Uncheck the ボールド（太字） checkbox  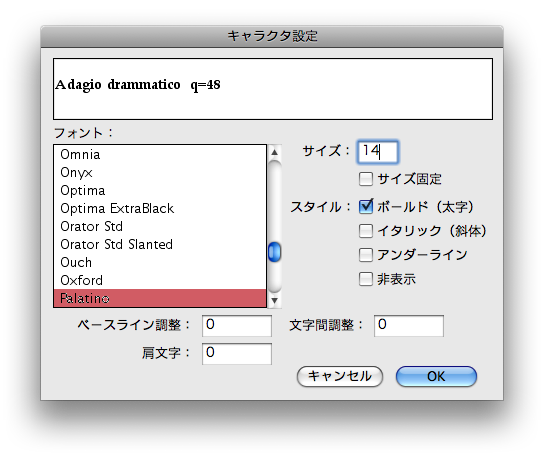(366, 207)
